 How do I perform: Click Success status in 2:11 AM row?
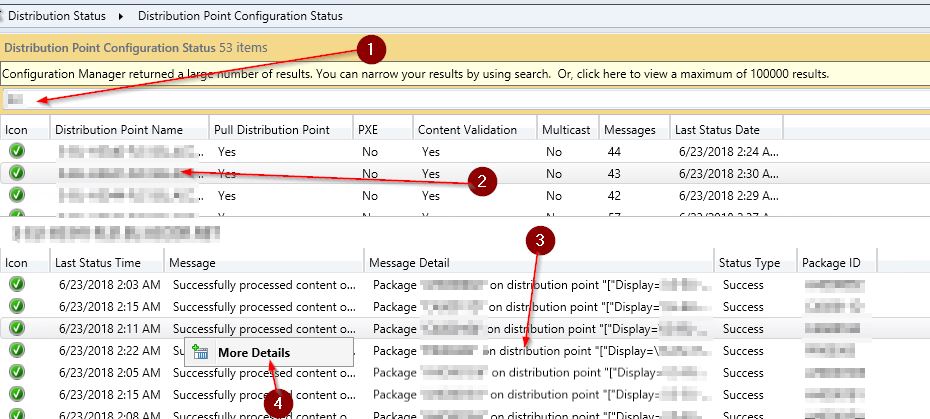click(x=743, y=329)
